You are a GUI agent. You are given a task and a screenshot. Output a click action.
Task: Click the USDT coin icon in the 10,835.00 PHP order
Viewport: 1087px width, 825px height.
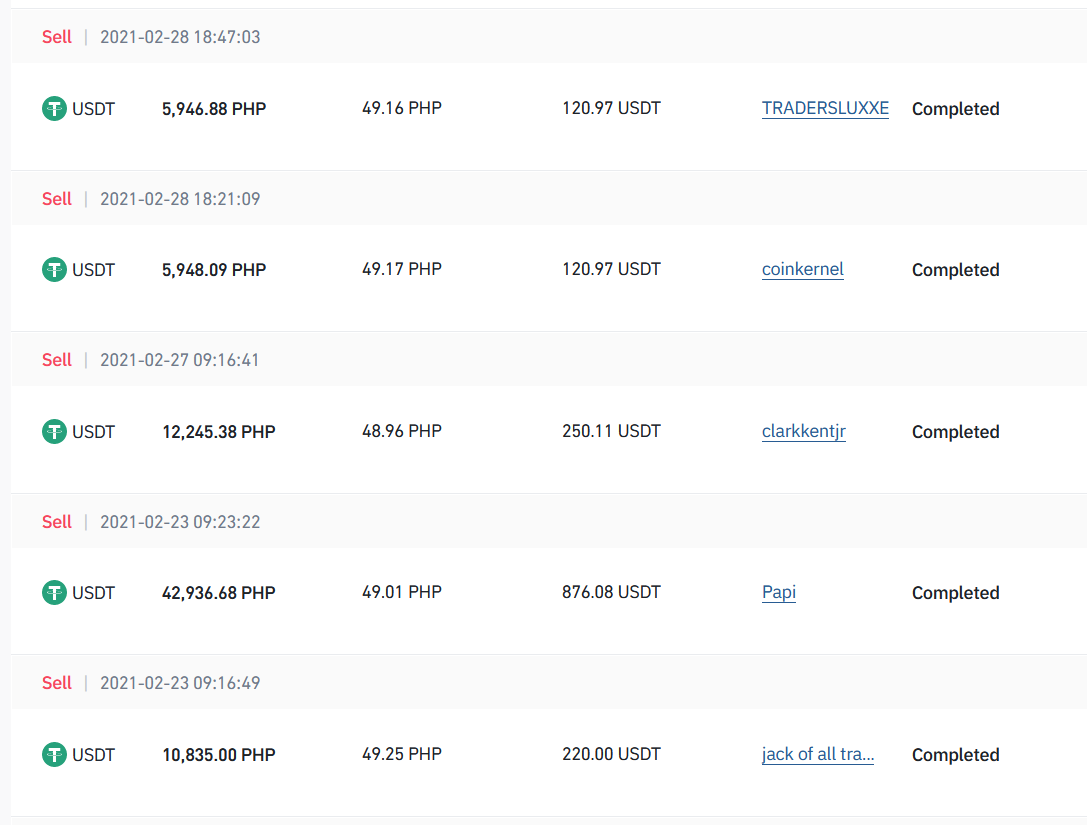click(54, 754)
